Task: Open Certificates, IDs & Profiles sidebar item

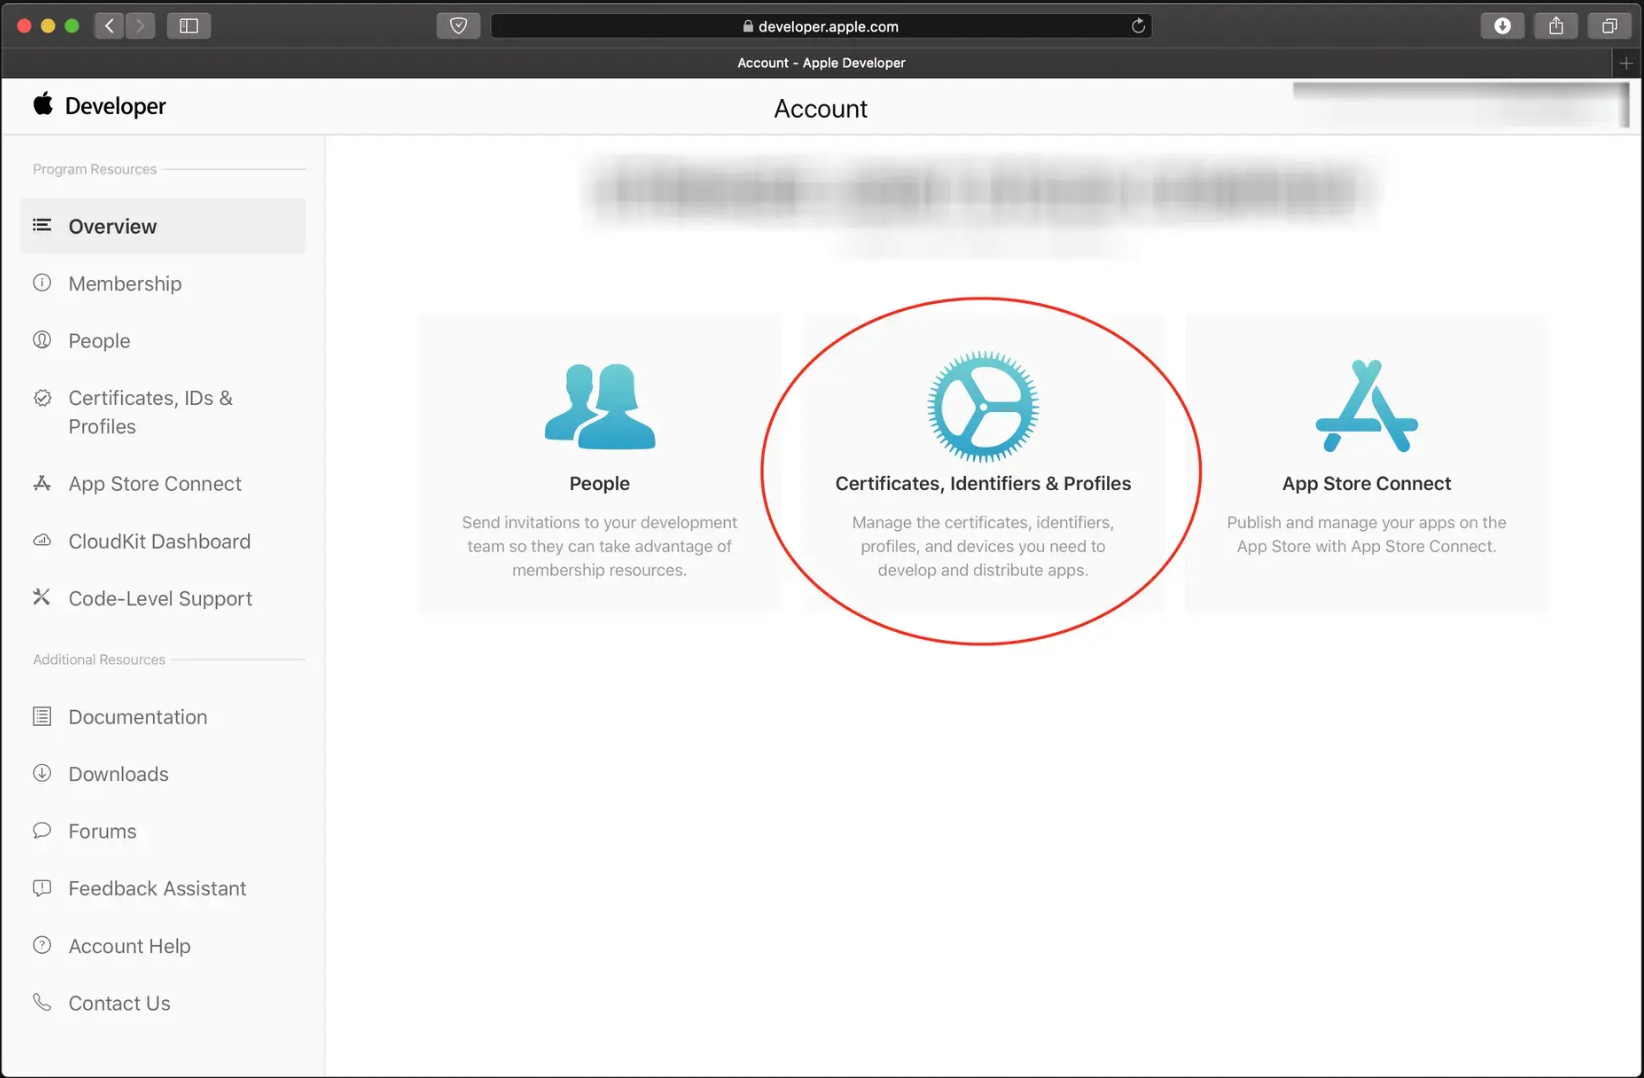Action: click(x=163, y=412)
